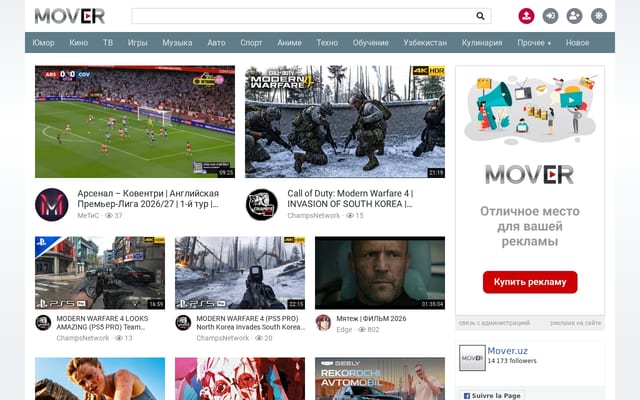This screenshot has width=640, height=400.
Task: Open the Авто category
Action: pyautogui.click(x=216, y=42)
